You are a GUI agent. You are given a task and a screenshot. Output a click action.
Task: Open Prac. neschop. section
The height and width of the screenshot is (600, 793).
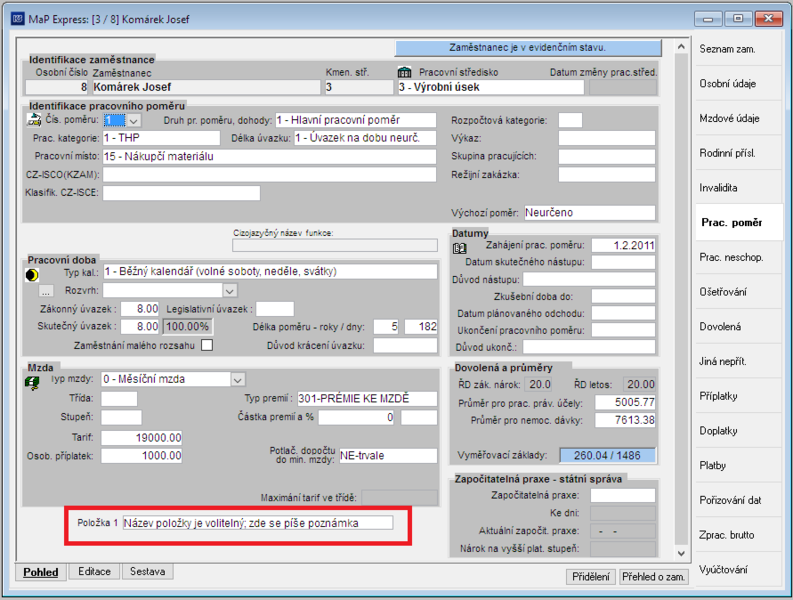click(738, 258)
